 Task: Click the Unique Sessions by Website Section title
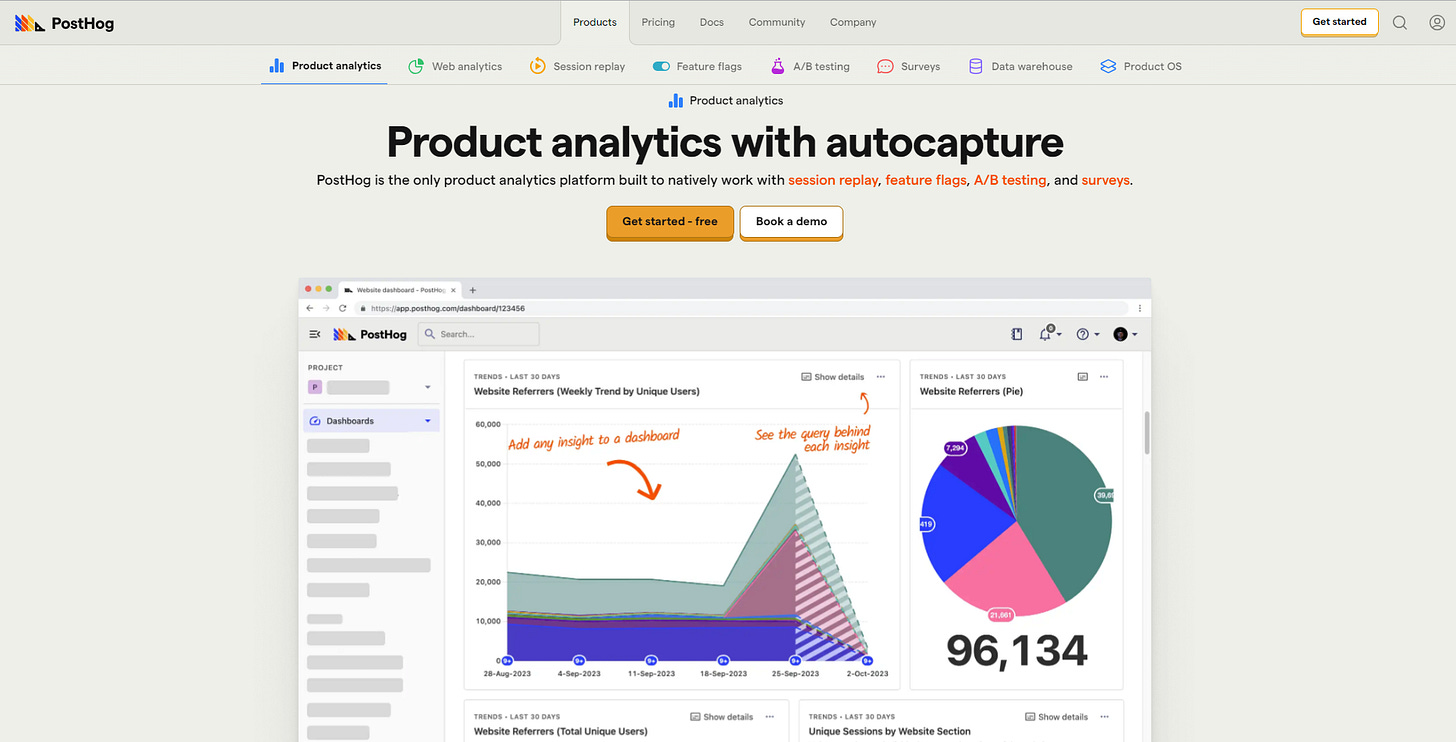889,731
